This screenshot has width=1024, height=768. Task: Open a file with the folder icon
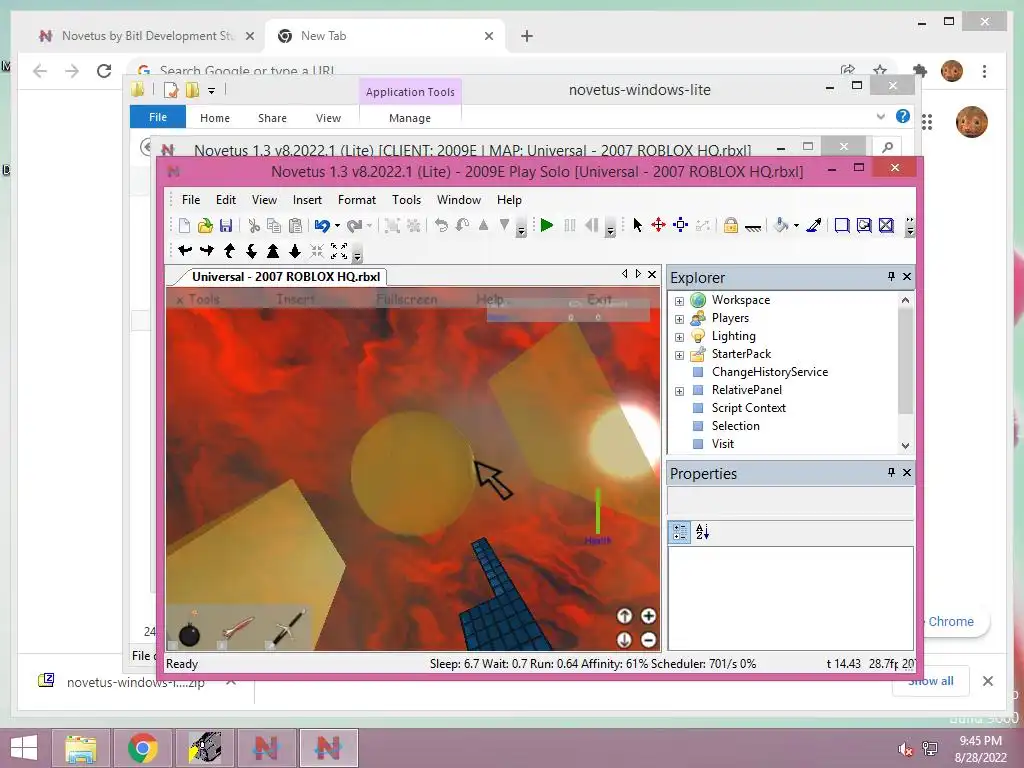click(205, 226)
